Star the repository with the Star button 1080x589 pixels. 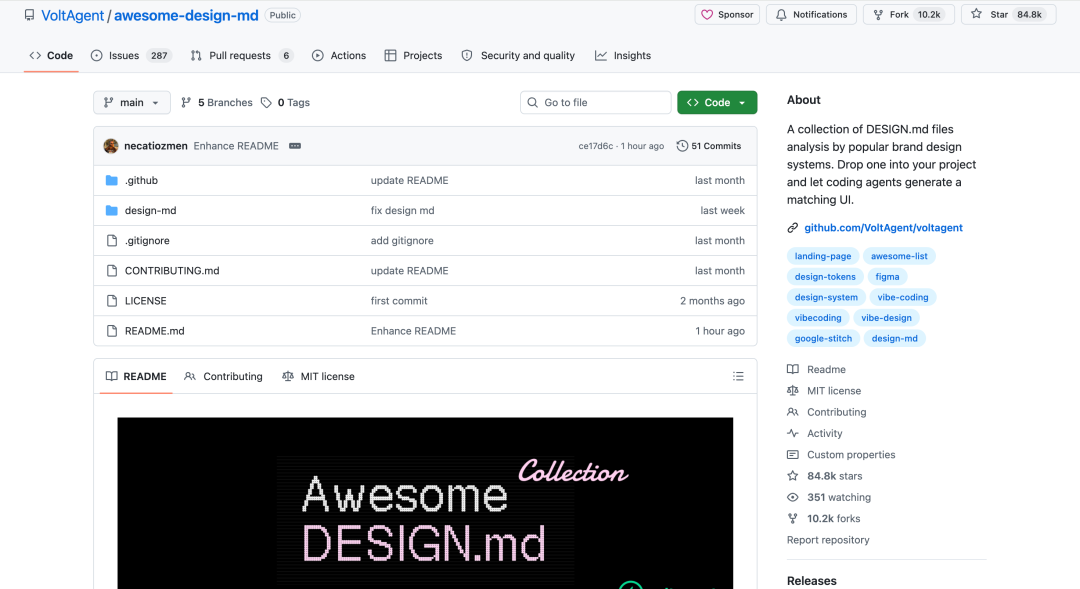point(1008,14)
